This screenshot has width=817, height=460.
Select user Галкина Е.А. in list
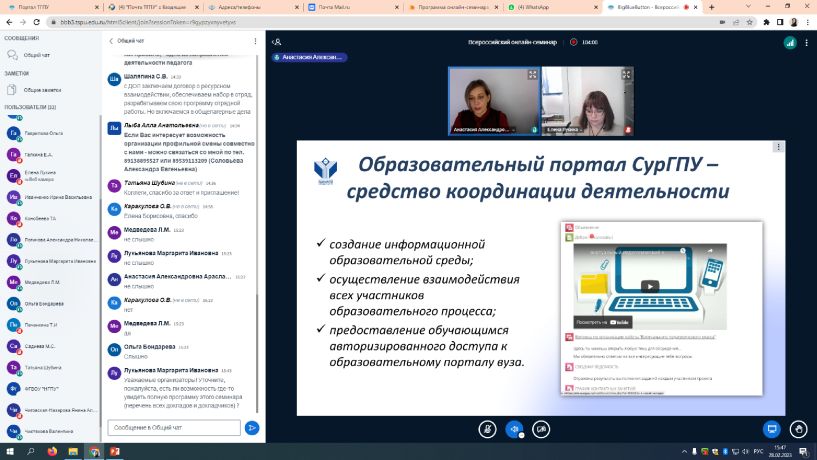point(52,155)
